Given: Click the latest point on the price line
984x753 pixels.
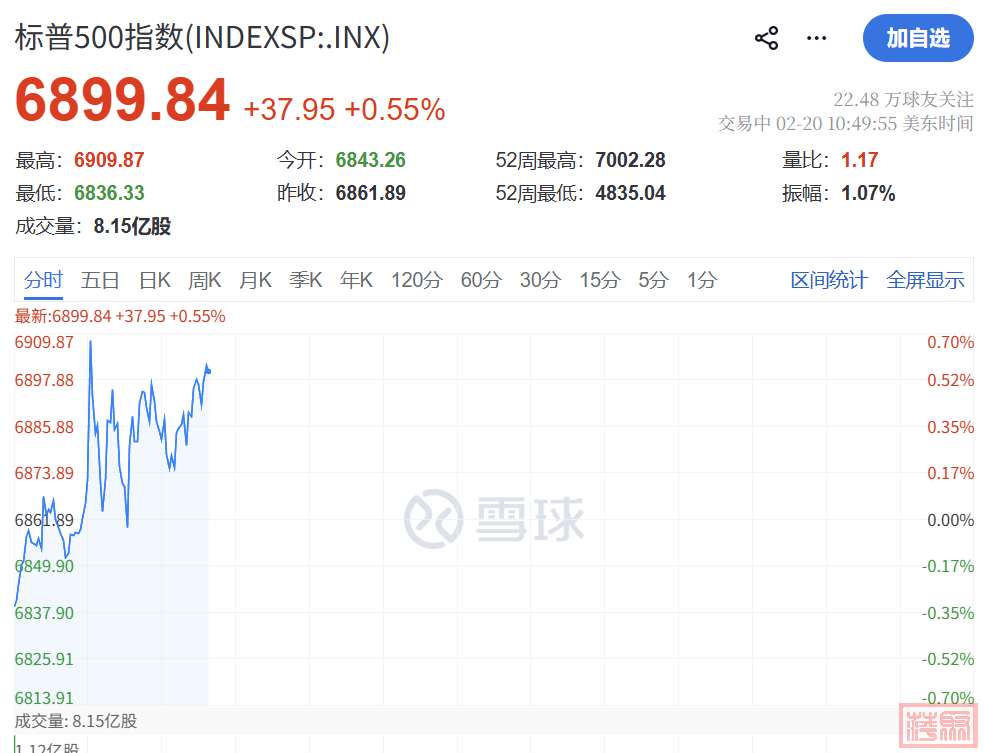Looking at the screenshot, I should click(x=208, y=371).
